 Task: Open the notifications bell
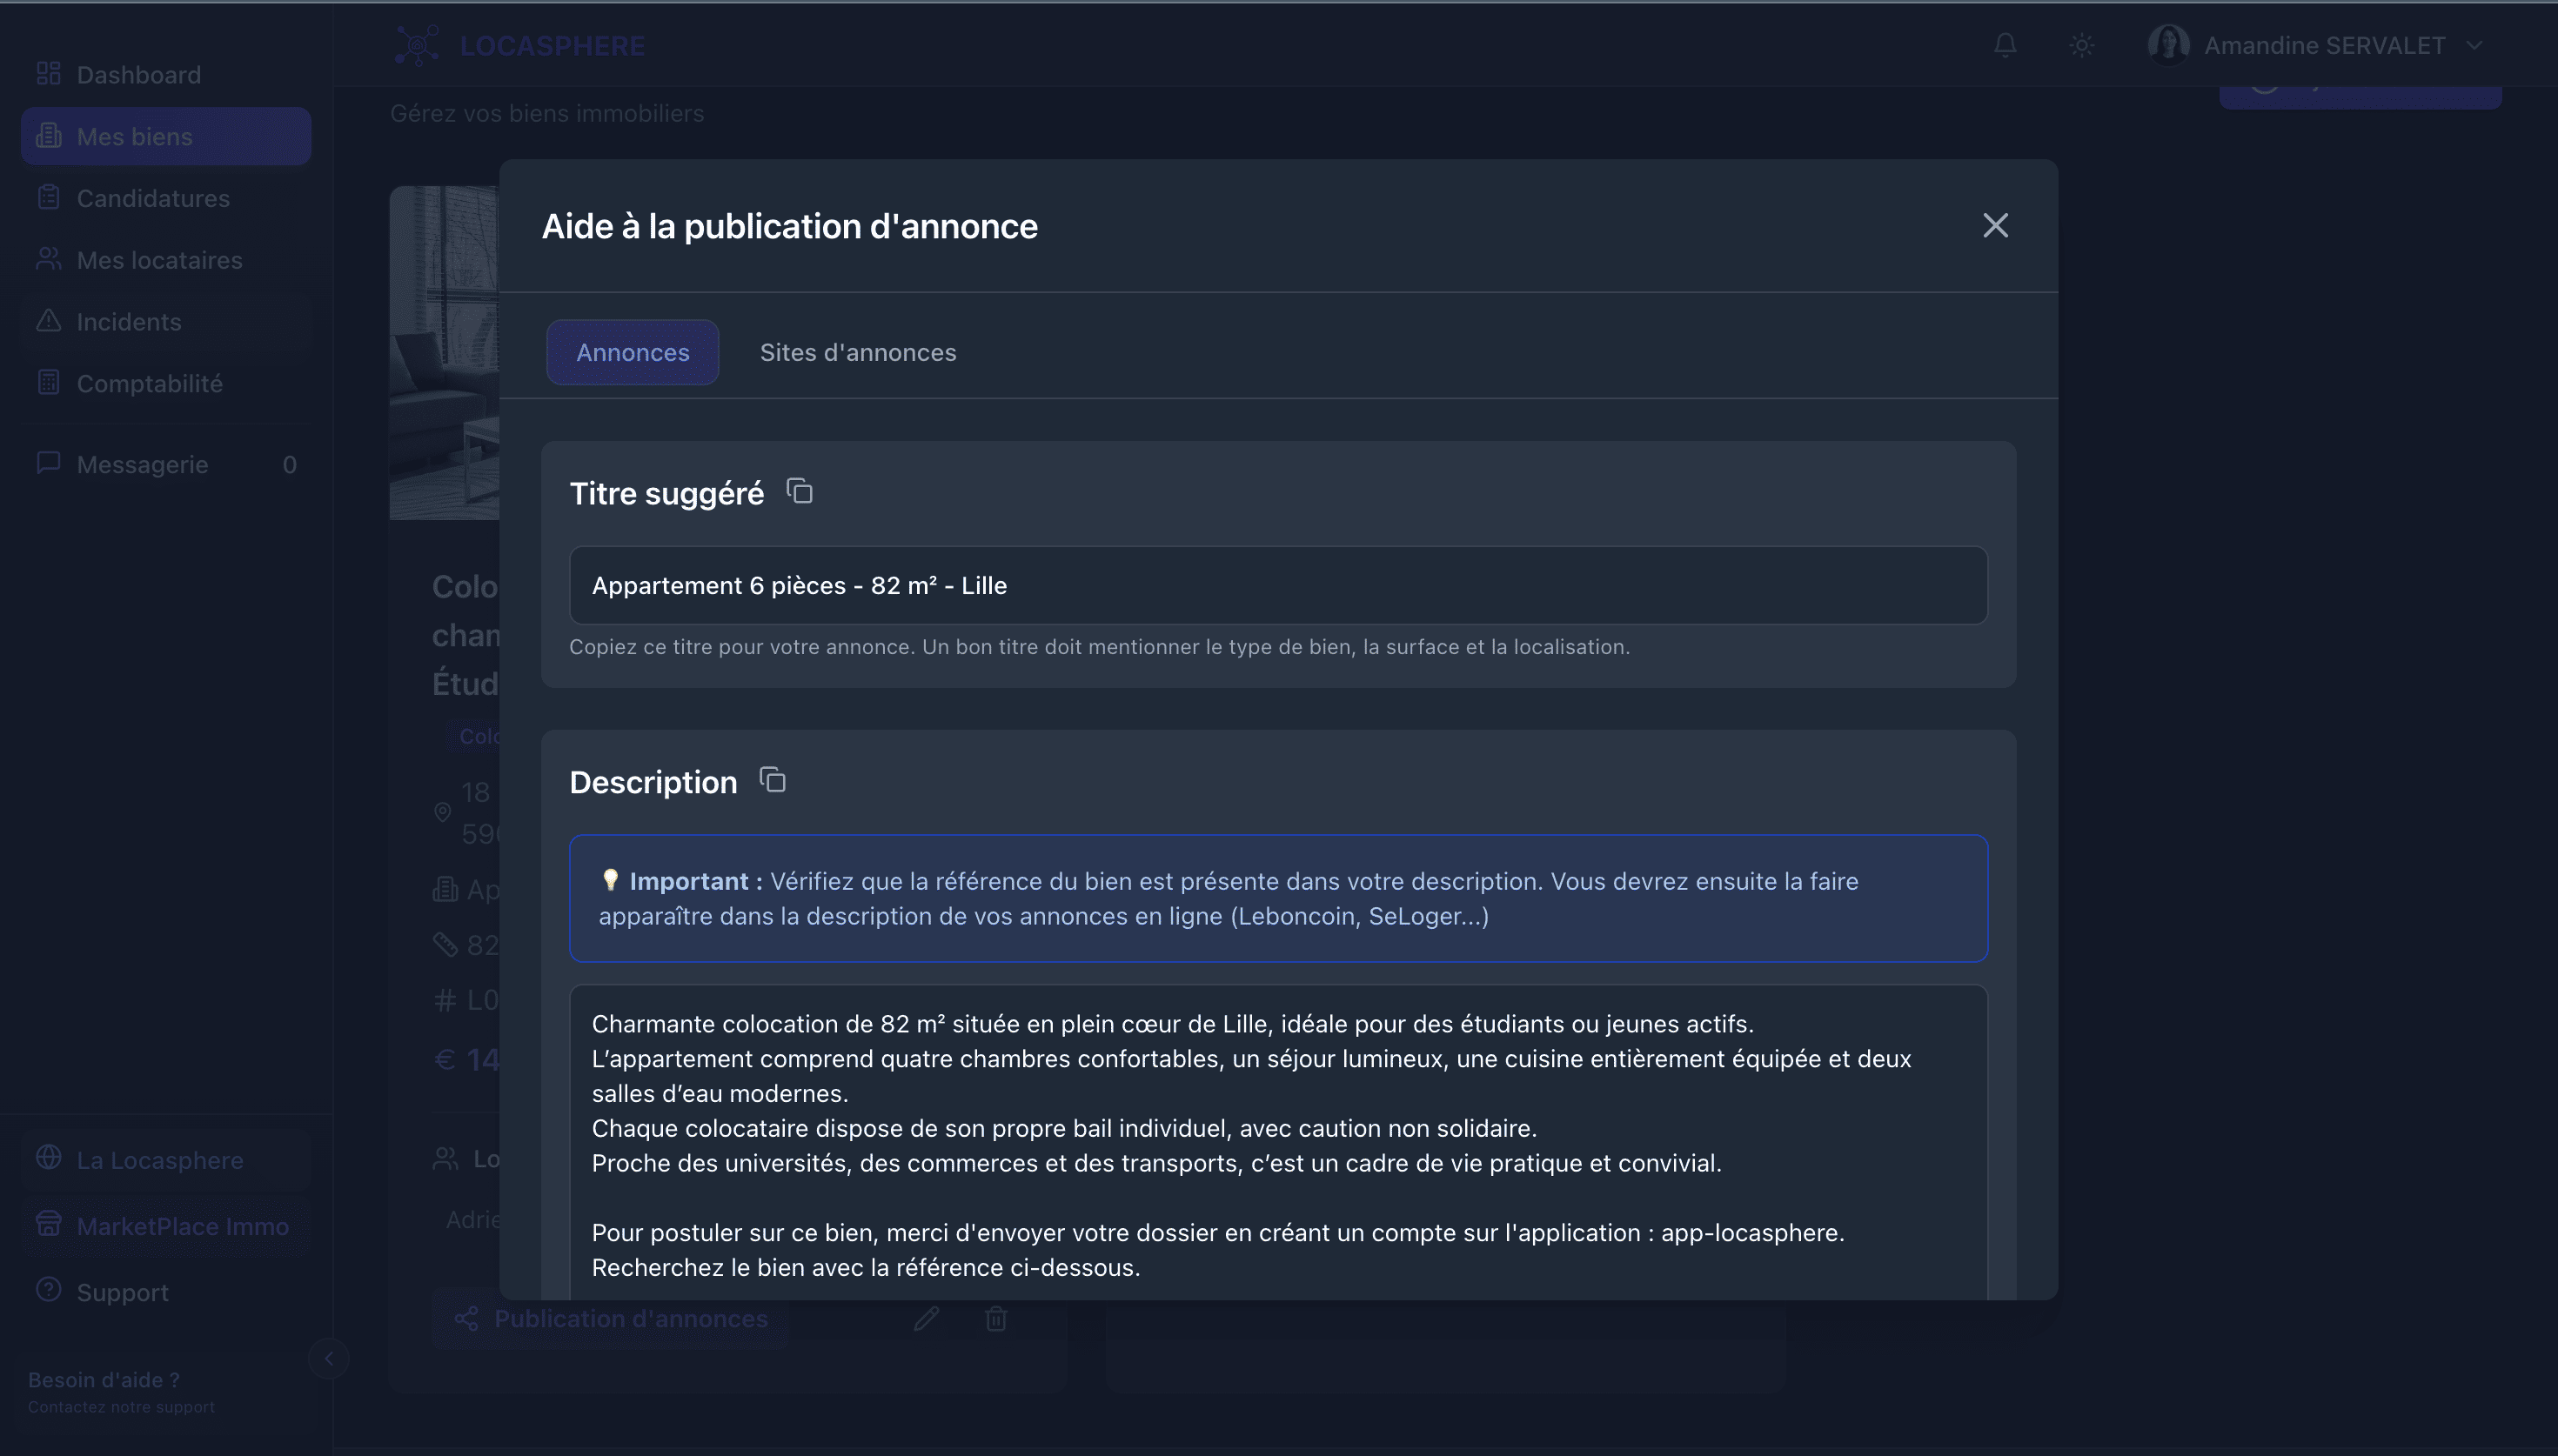tap(2004, 45)
